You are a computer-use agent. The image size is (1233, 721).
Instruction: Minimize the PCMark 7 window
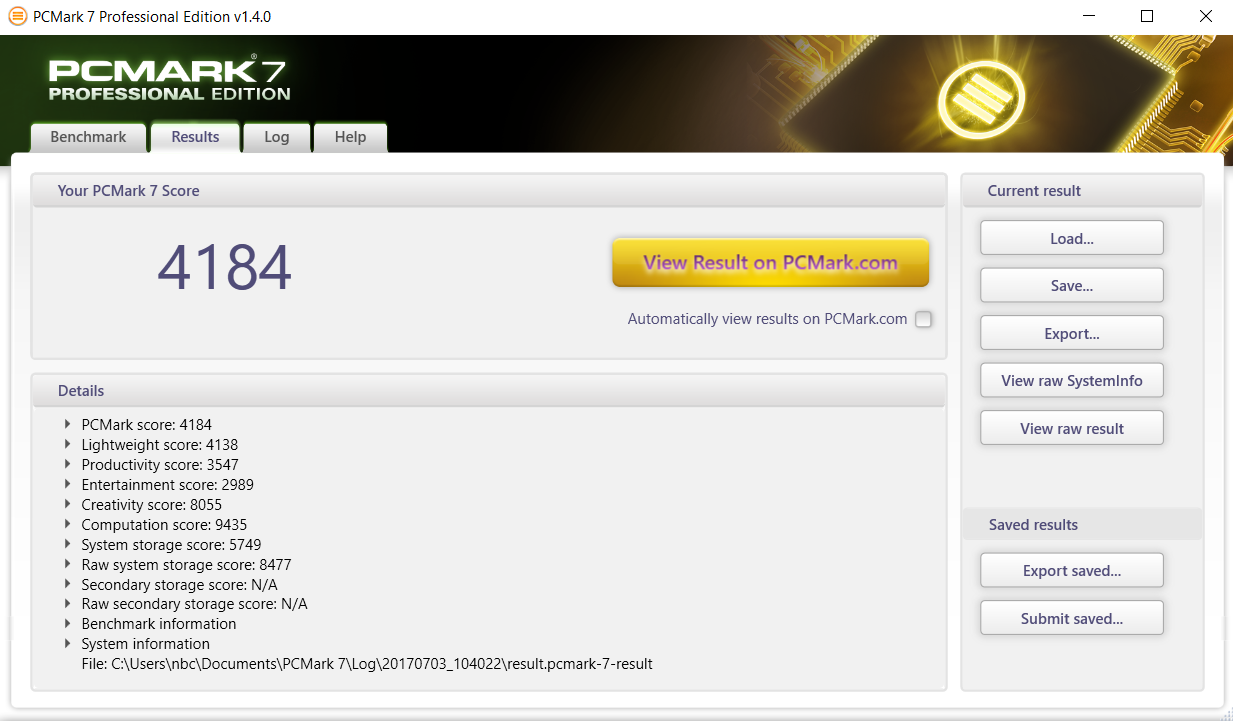click(1090, 17)
